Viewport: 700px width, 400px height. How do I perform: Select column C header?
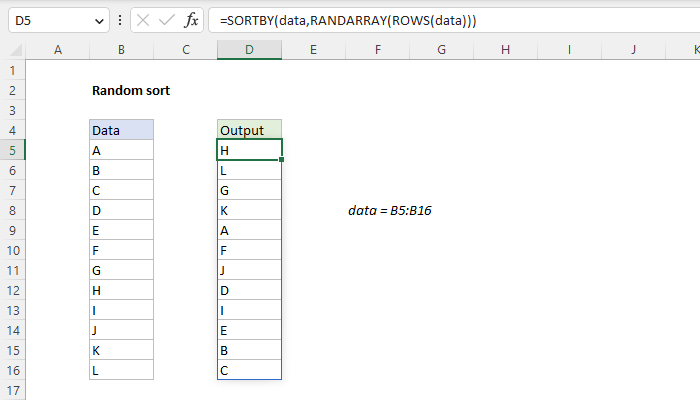click(x=186, y=50)
